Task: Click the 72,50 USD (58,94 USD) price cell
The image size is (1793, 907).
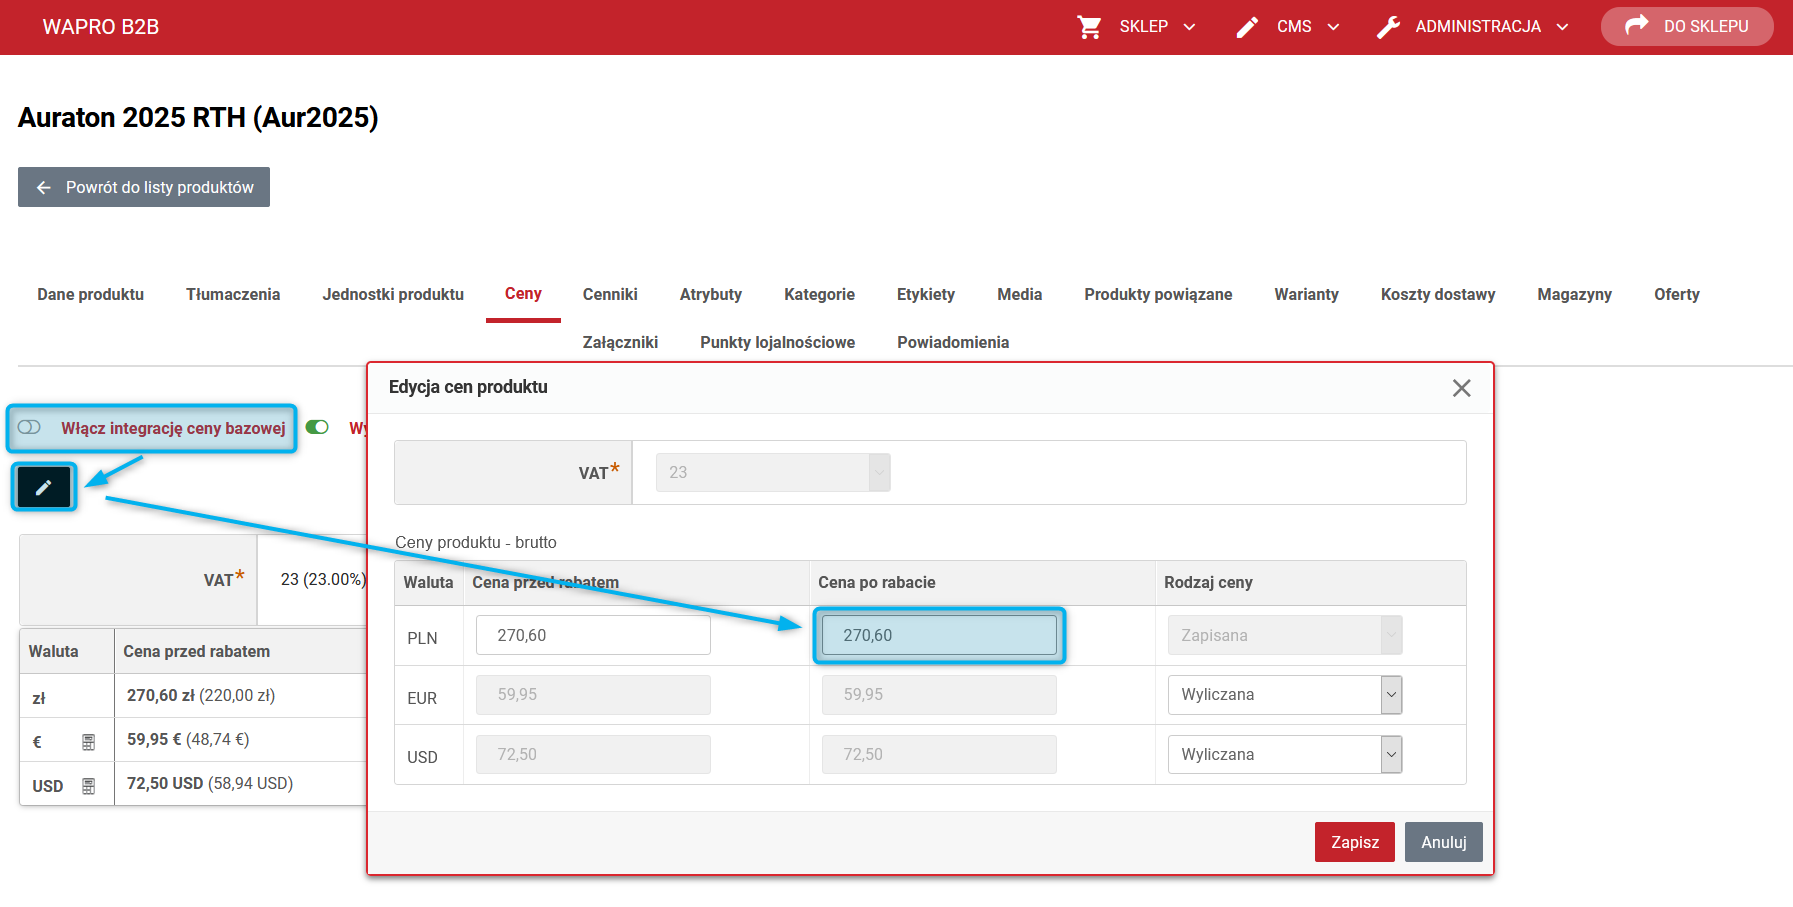Action: [x=210, y=783]
